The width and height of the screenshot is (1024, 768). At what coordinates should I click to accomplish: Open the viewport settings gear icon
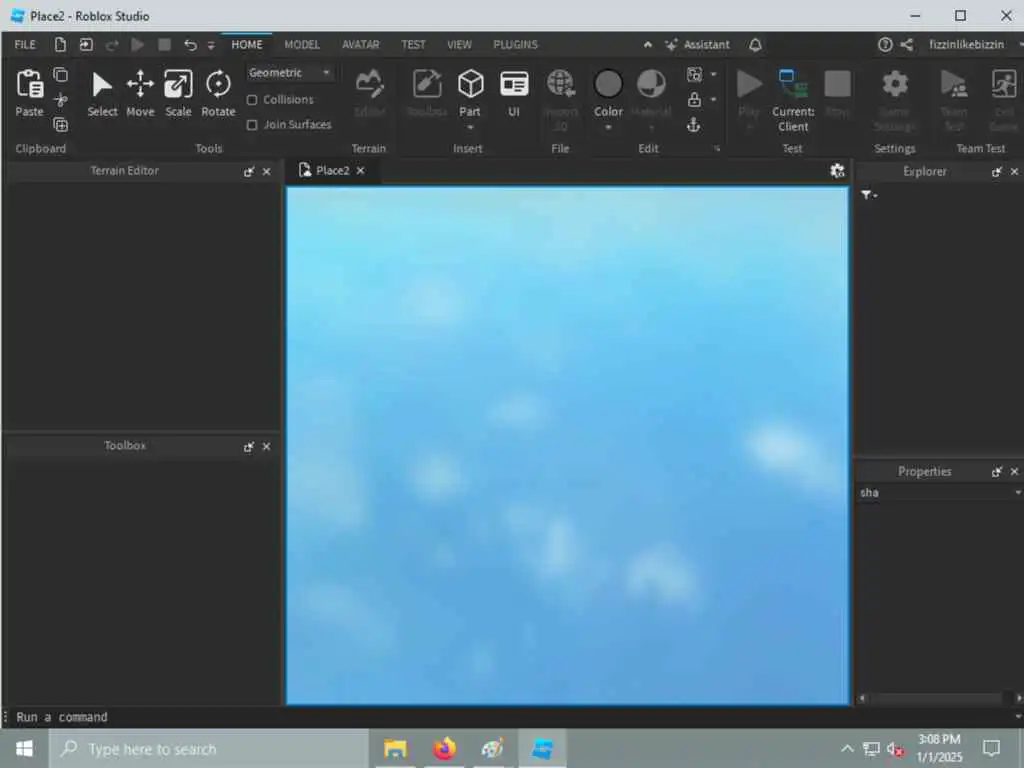[x=837, y=170]
